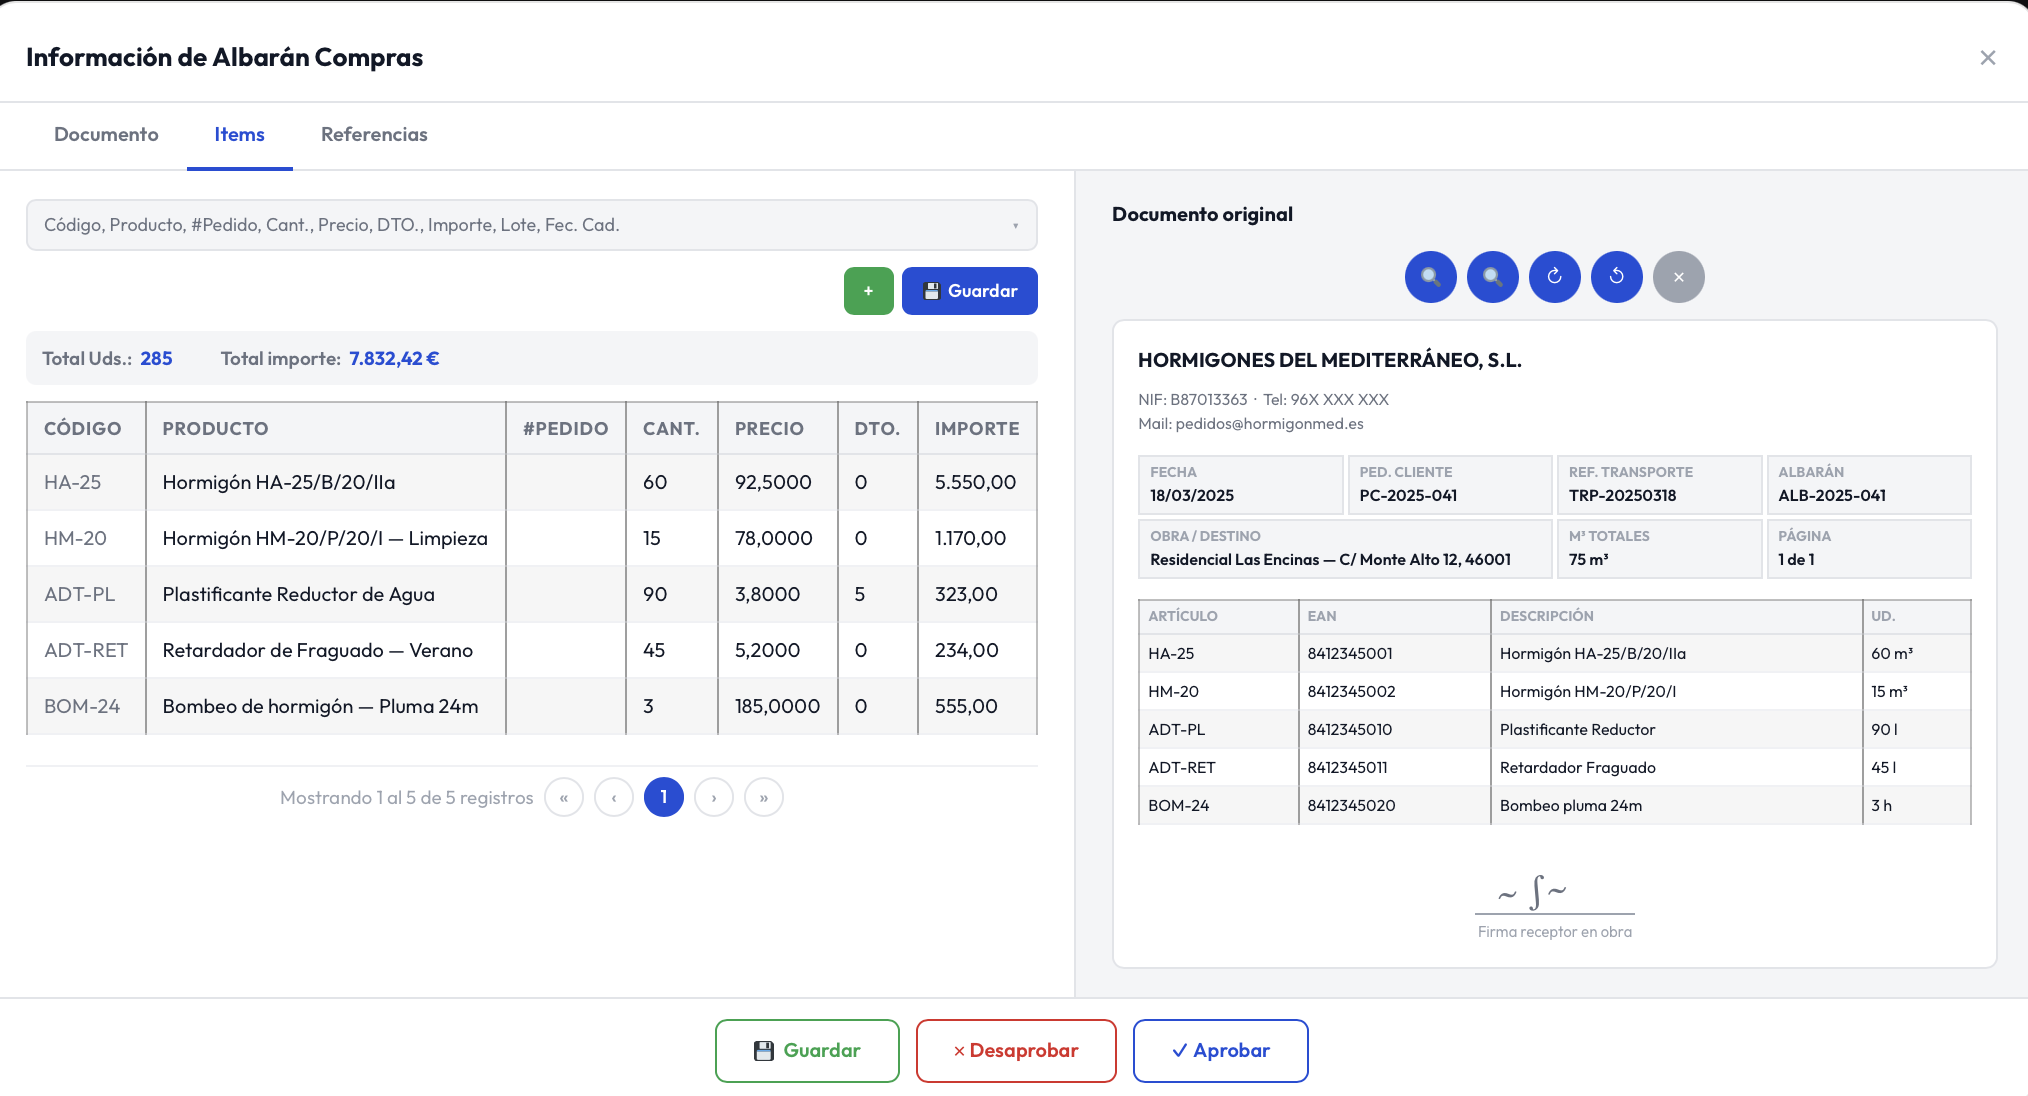This screenshot has height=1096, width=2028.
Task: Click the green-outlined Guardar button at the bottom
Action: (807, 1051)
